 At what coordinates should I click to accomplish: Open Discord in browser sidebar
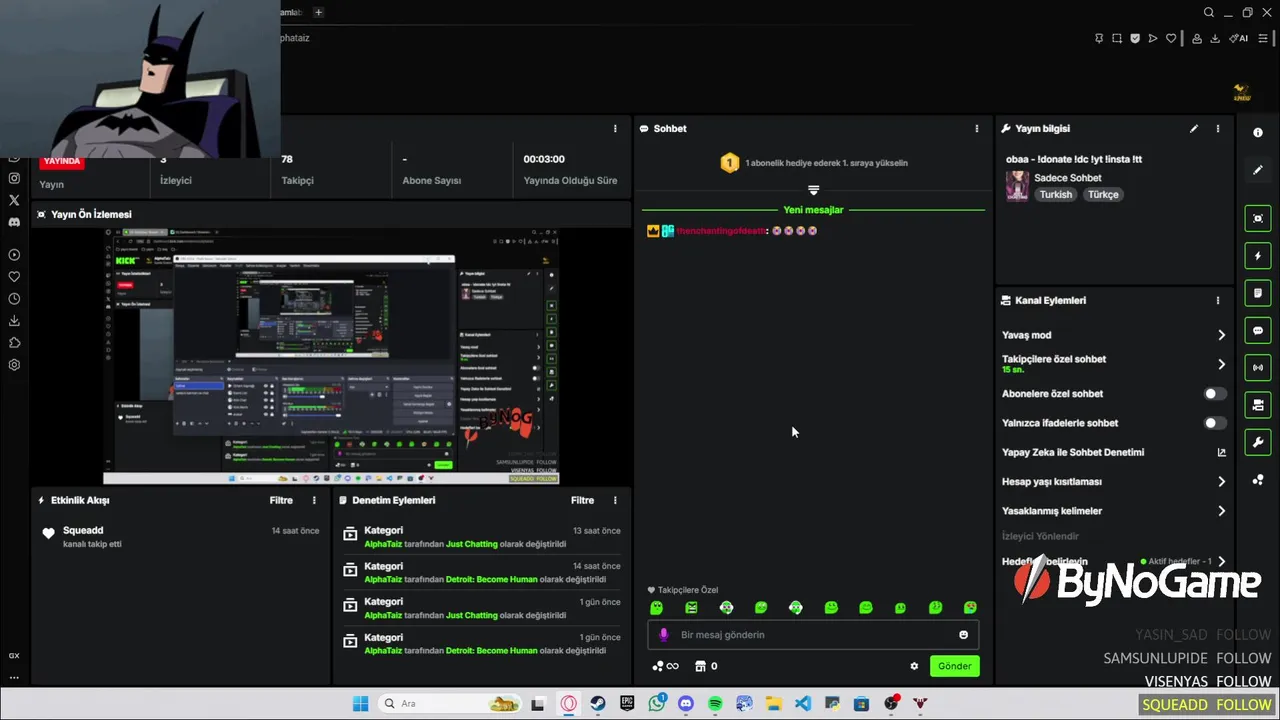(14, 222)
